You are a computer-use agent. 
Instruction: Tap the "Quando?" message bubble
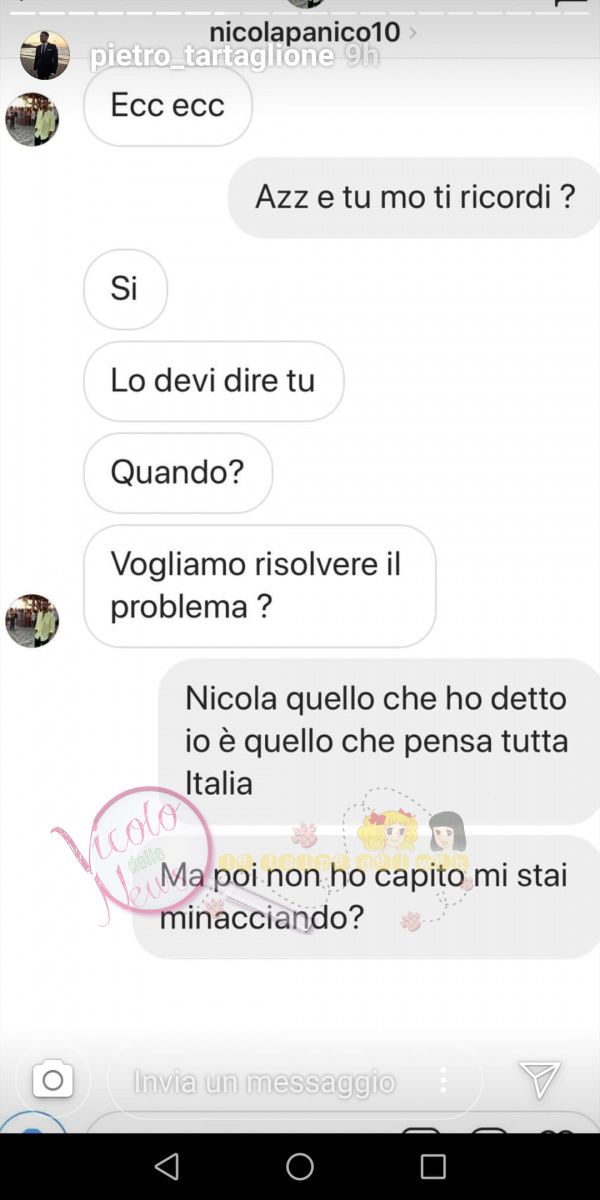pos(178,472)
